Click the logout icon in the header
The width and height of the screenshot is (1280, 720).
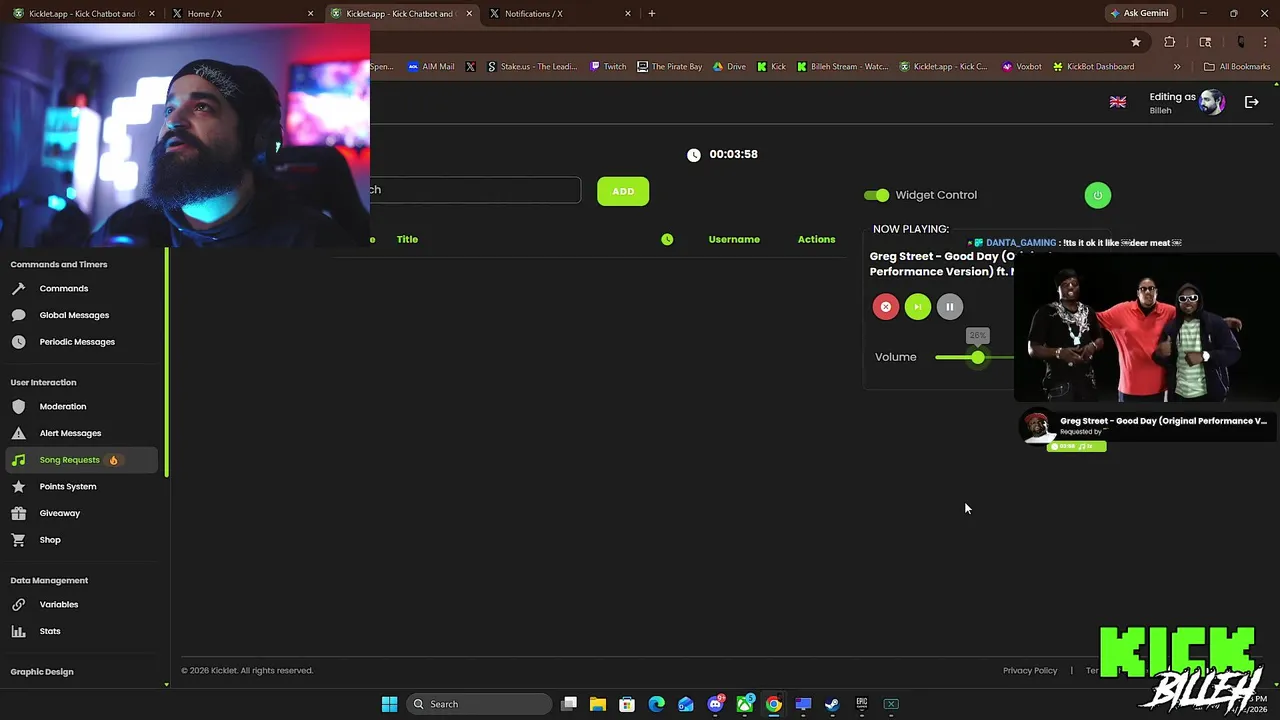(x=1251, y=102)
